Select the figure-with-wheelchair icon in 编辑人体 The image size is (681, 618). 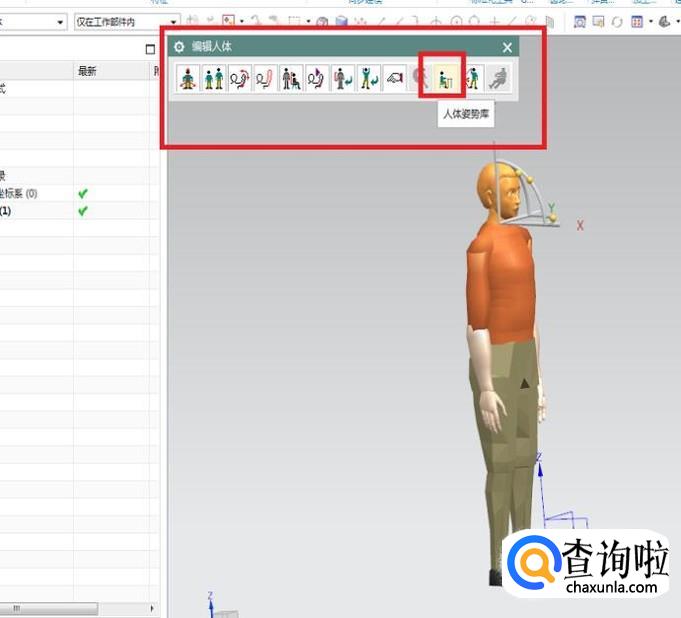tap(291, 78)
